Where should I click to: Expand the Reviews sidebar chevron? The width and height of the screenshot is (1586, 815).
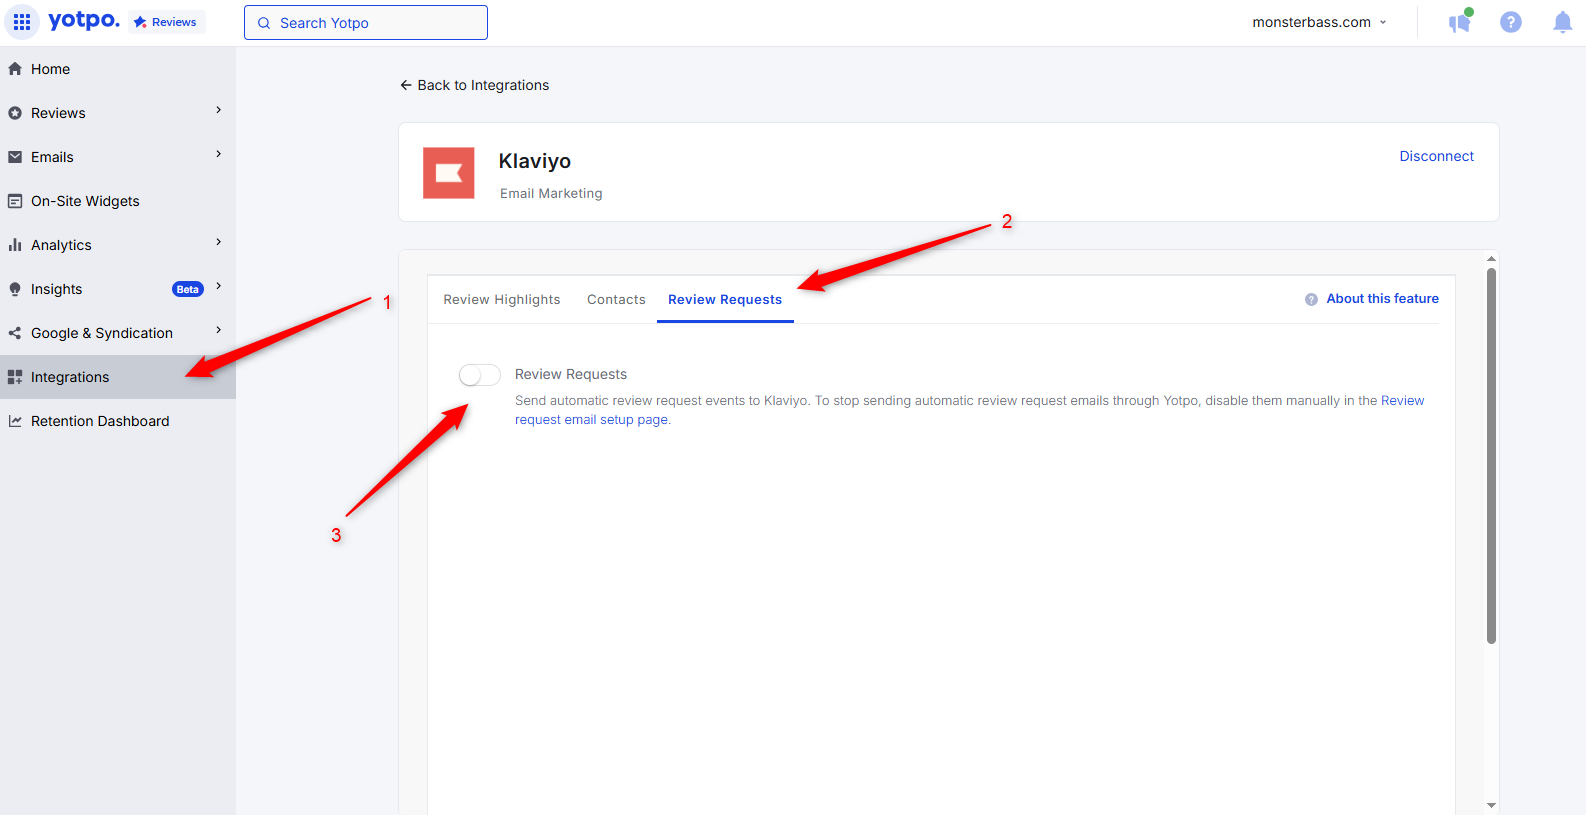click(x=218, y=110)
